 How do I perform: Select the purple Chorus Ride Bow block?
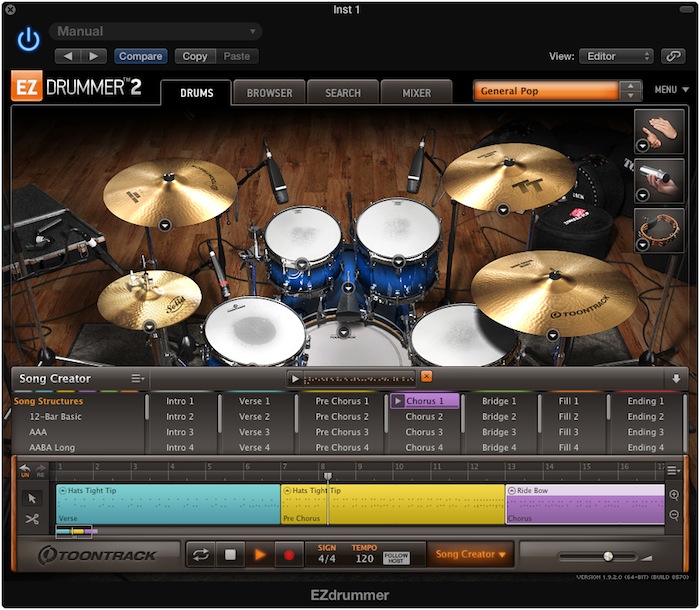tap(585, 504)
